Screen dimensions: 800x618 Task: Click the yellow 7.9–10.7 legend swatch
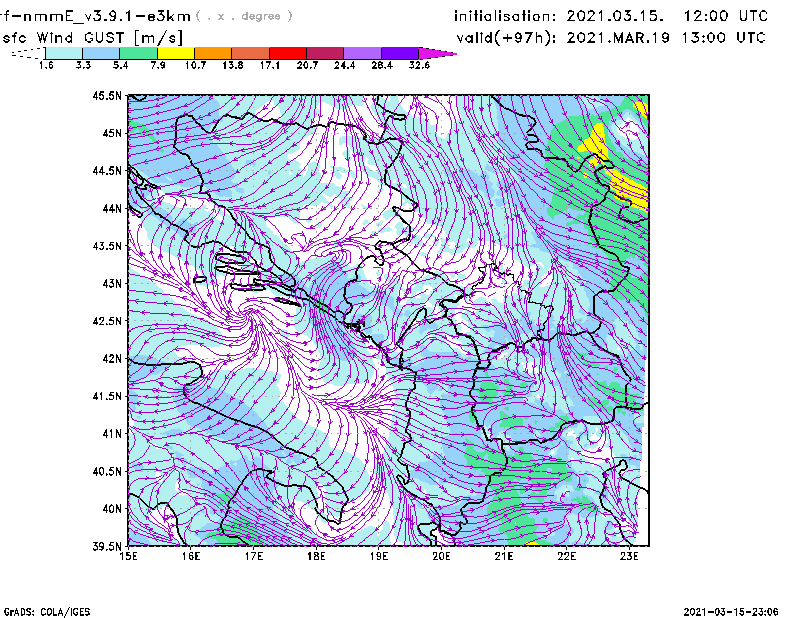coord(176,53)
